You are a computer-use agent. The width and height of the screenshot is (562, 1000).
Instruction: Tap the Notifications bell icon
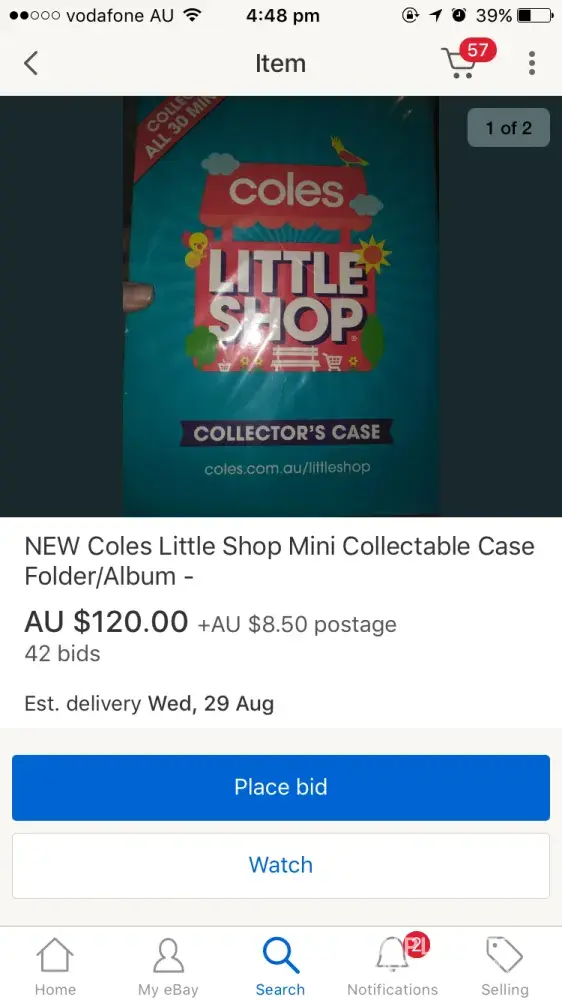pyautogui.click(x=393, y=955)
